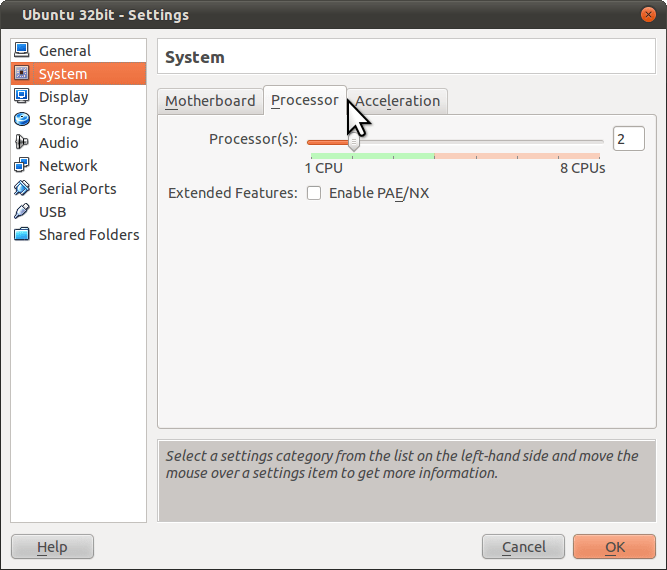Enable the PAE/NX extended feature checkbox
This screenshot has height=570, width=667.
[x=314, y=193]
